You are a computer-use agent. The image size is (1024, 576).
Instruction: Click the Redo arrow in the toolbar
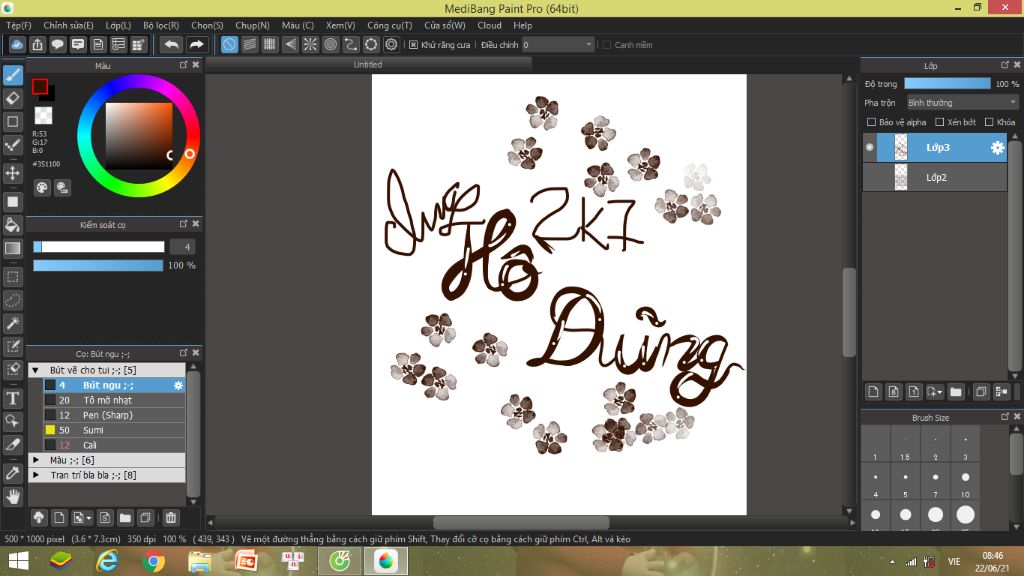tap(196, 44)
